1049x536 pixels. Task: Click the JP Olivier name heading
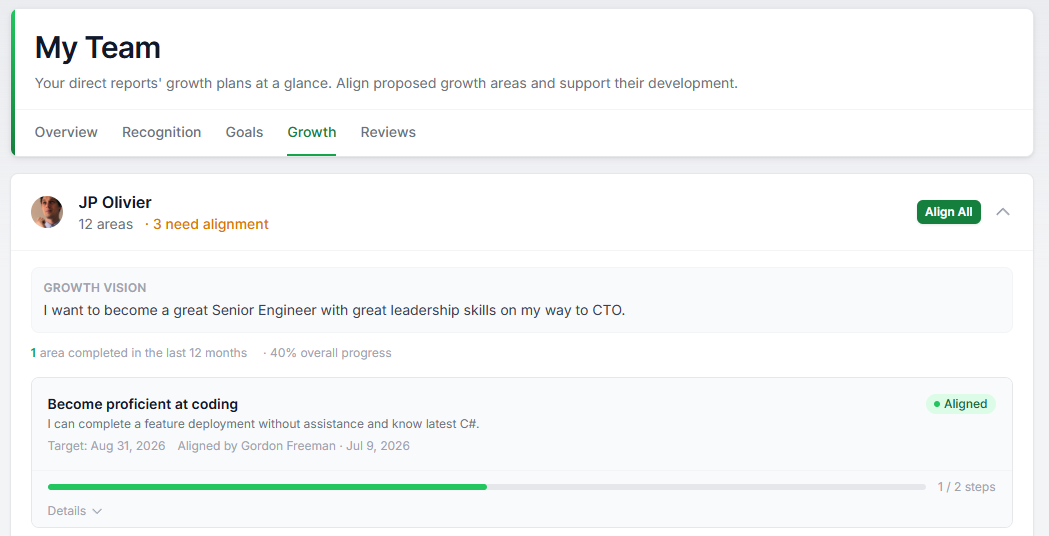tap(115, 202)
